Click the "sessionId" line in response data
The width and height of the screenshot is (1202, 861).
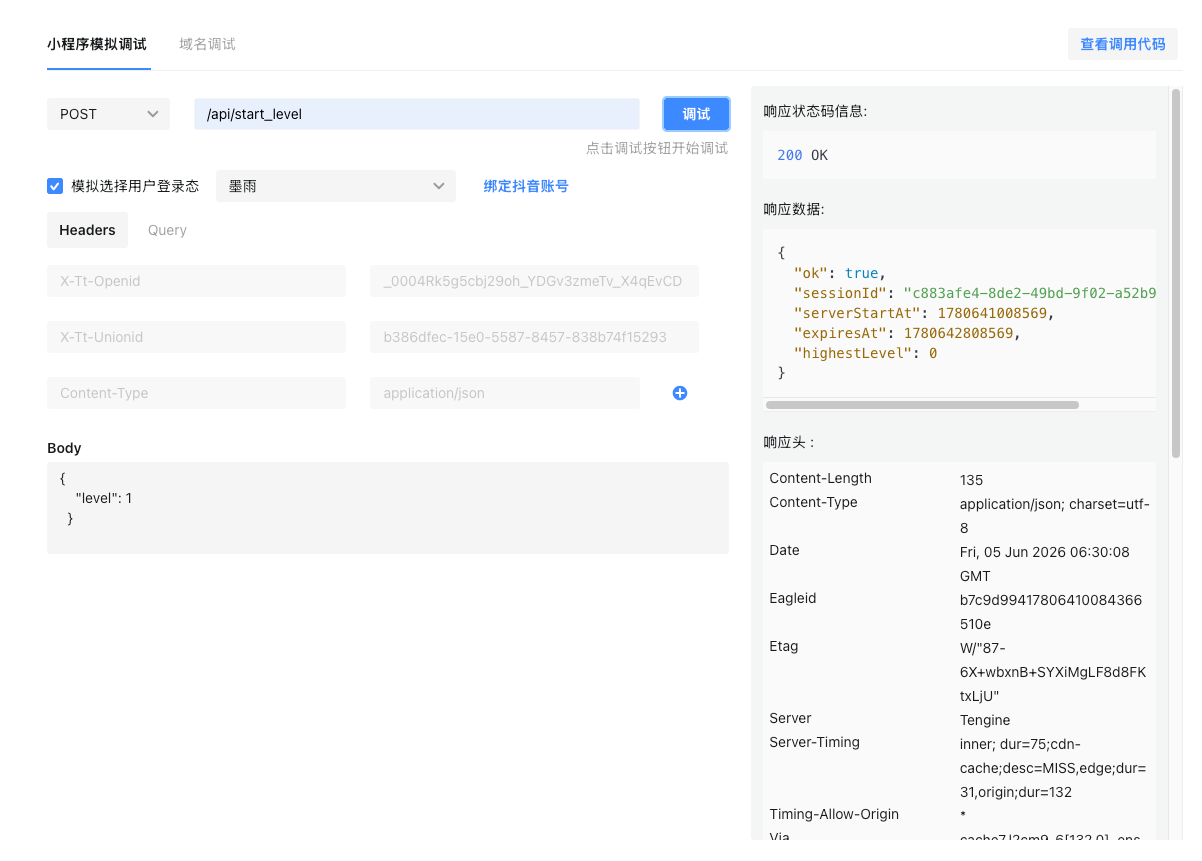click(975, 293)
